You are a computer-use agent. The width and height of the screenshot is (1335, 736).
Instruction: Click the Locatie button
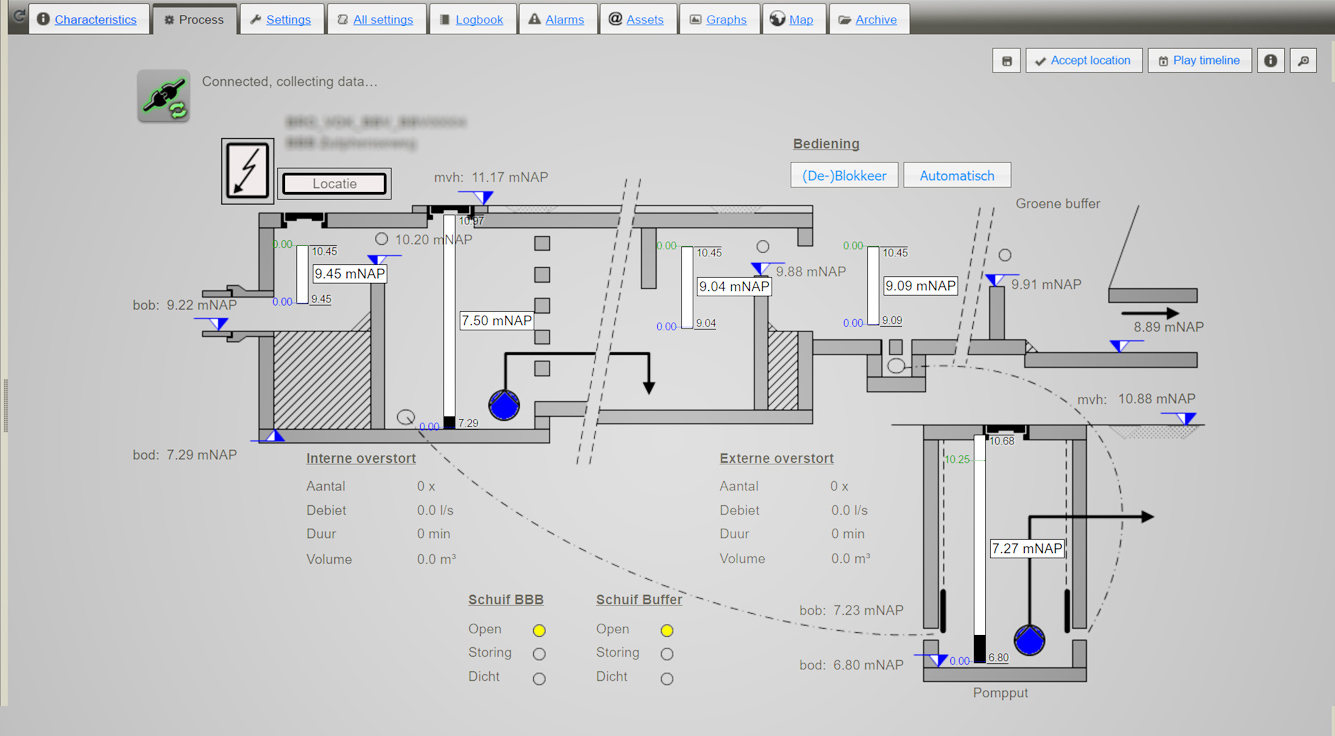[334, 184]
